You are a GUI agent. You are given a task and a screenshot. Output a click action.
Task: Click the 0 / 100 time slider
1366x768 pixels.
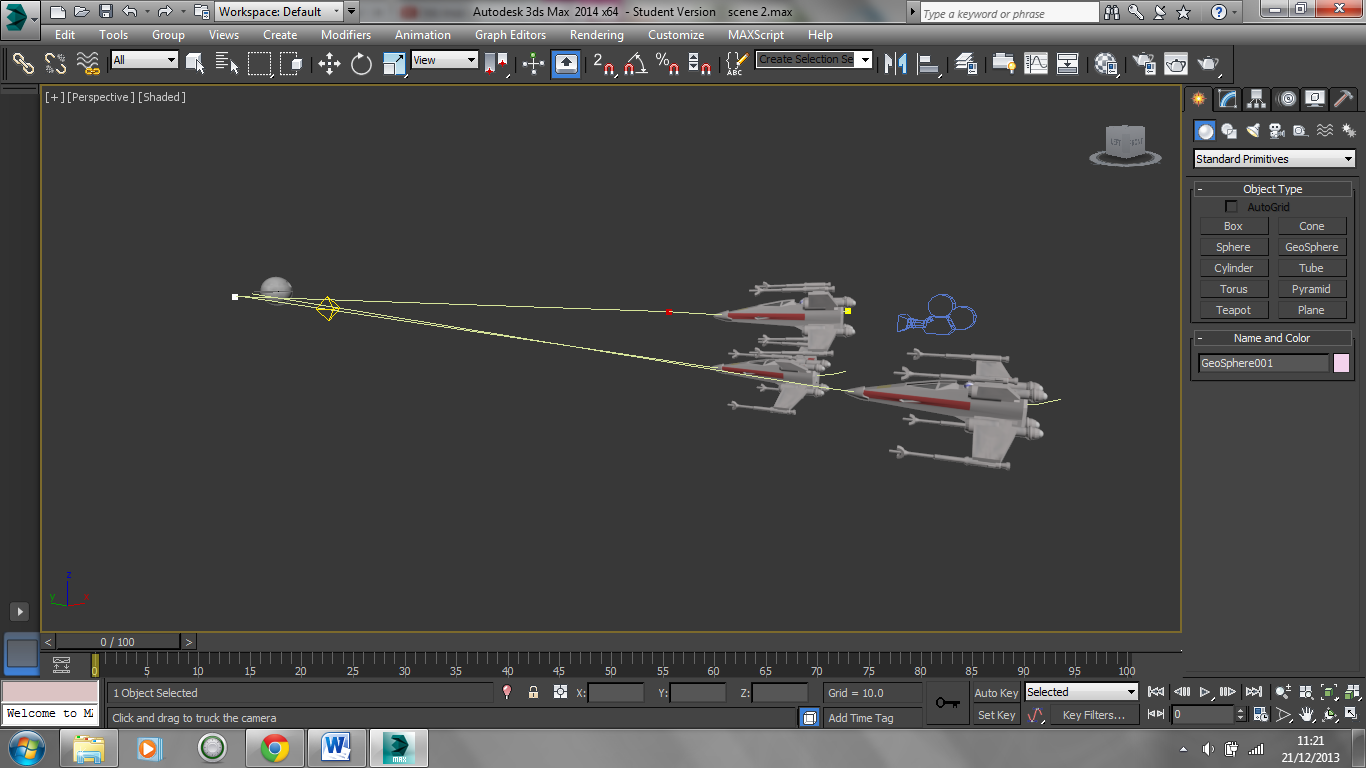[x=117, y=642]
